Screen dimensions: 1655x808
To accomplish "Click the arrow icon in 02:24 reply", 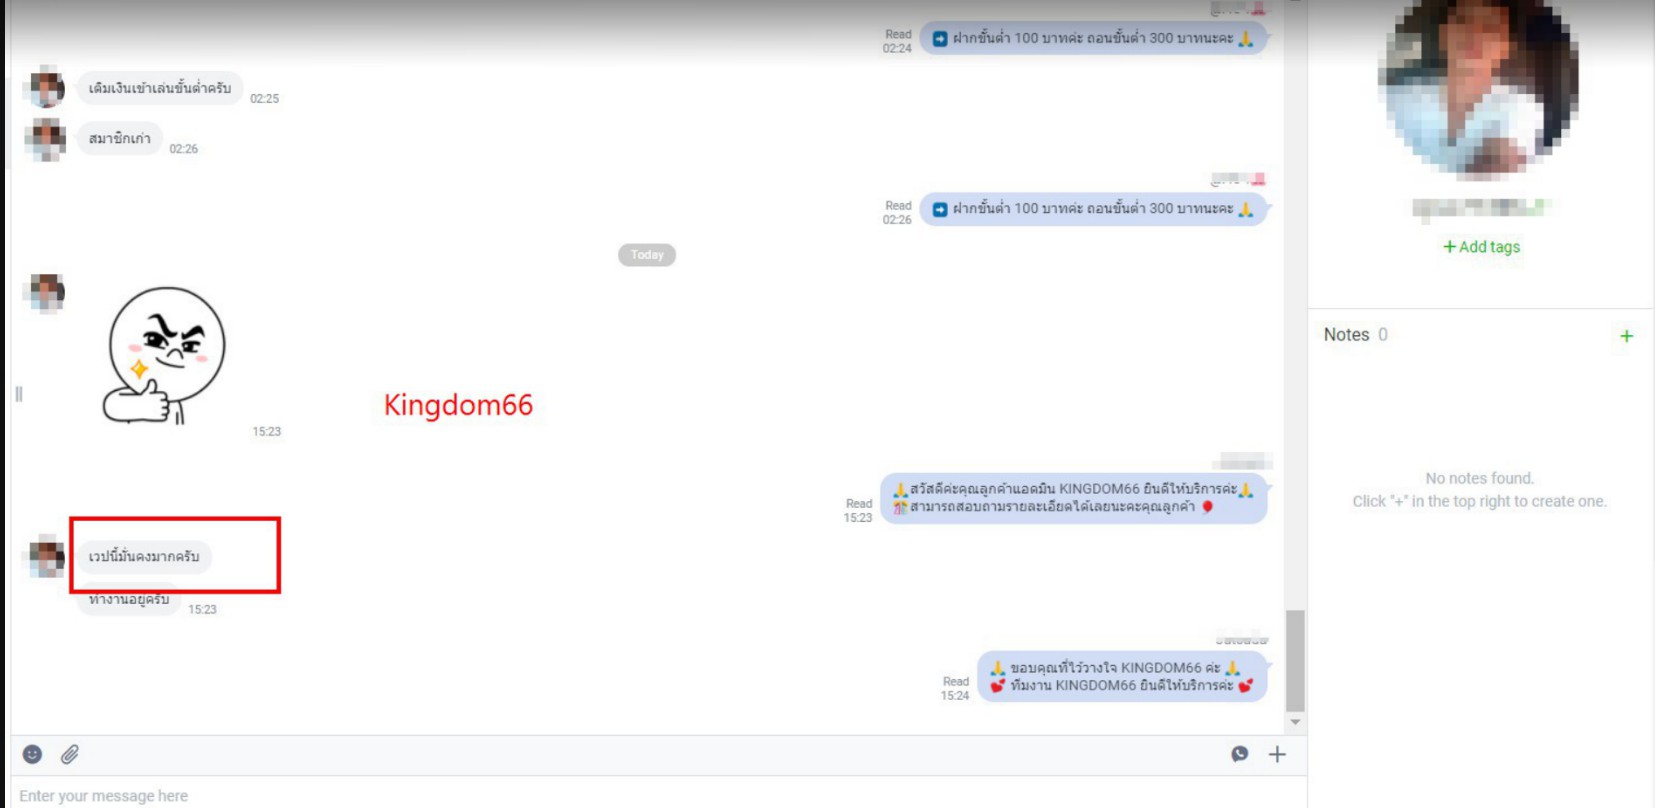I will [x=940, y=39].
